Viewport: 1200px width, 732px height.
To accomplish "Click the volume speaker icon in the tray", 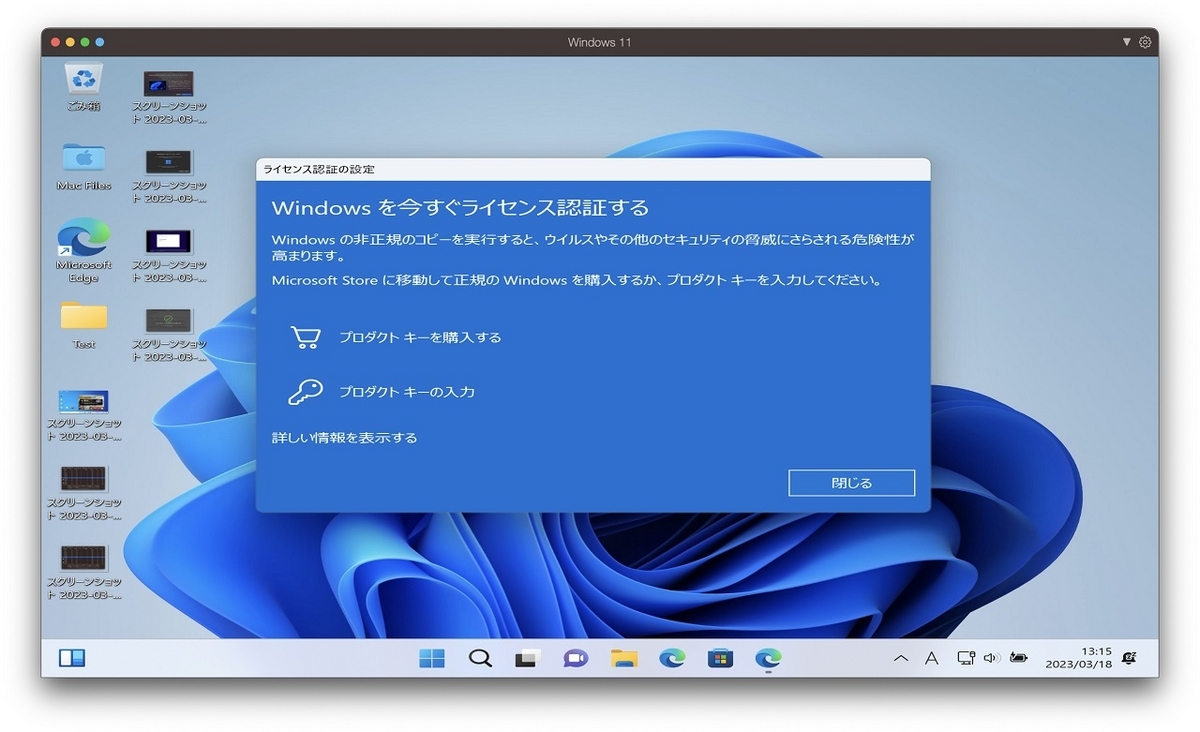I will (991, 658).
